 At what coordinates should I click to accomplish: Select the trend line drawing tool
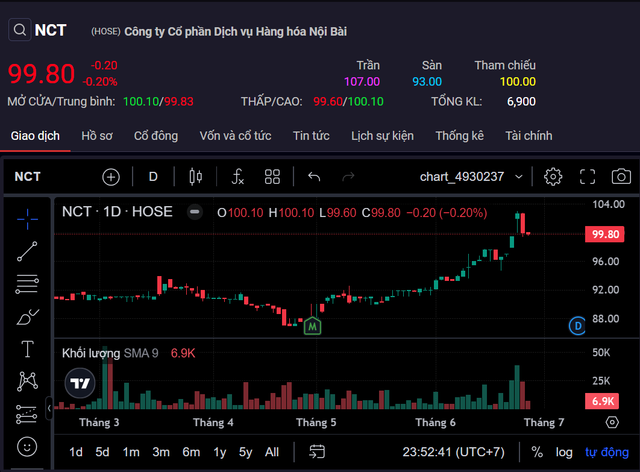[x=27, y=251]
